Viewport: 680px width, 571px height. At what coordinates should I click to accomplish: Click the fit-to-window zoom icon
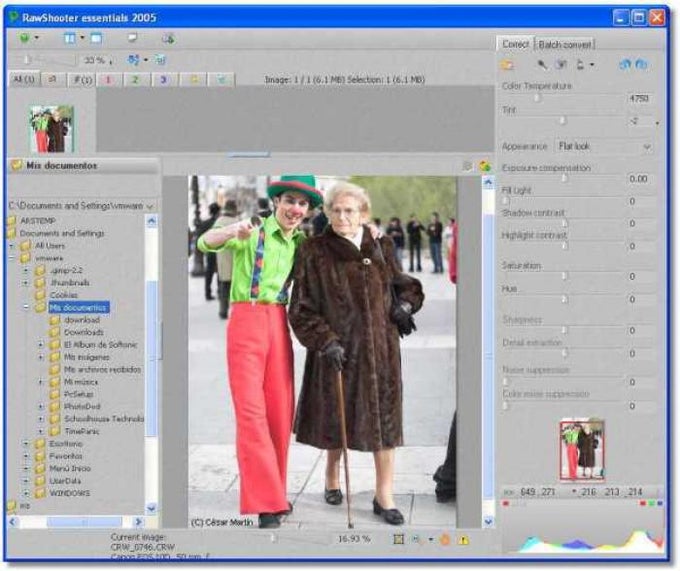click(x=399, y=539)
